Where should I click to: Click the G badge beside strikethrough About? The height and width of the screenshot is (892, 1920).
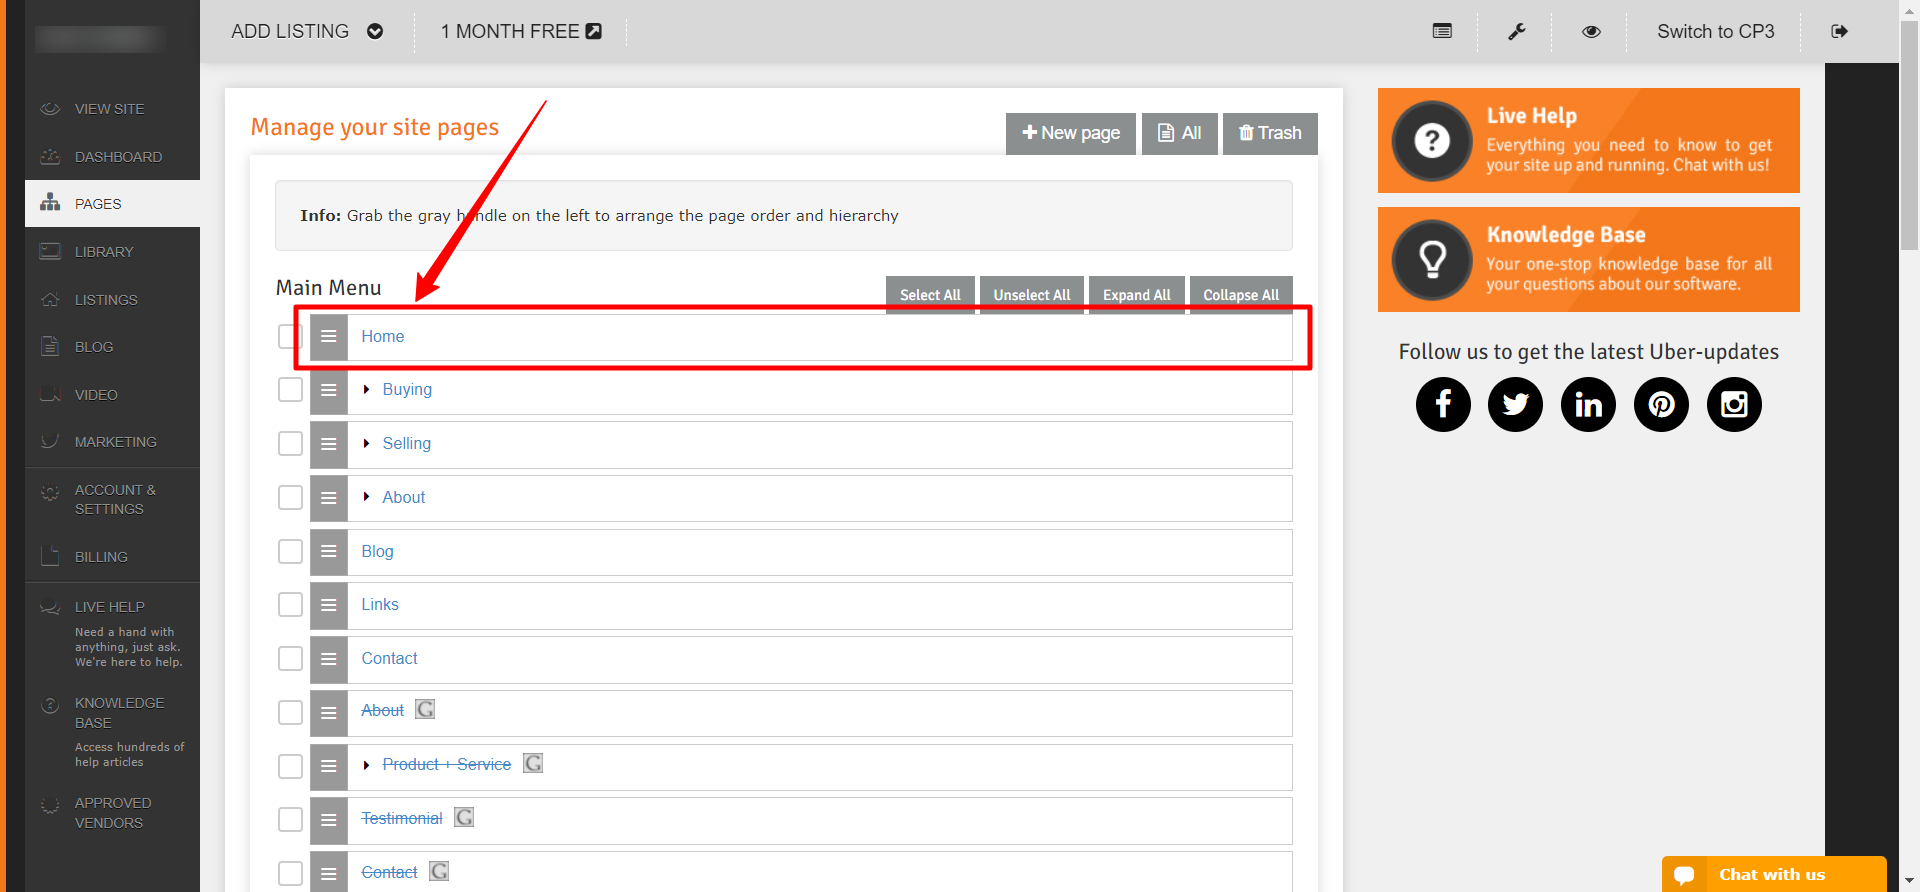coord(425,709)
